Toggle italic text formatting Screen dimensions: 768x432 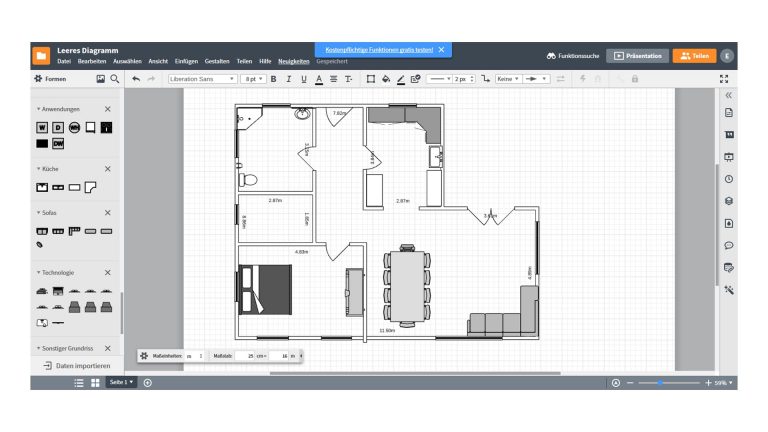point(289,78)
